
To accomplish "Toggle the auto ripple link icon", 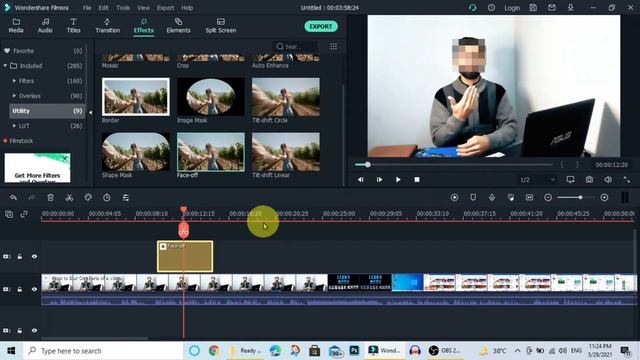I will [24, 214].
